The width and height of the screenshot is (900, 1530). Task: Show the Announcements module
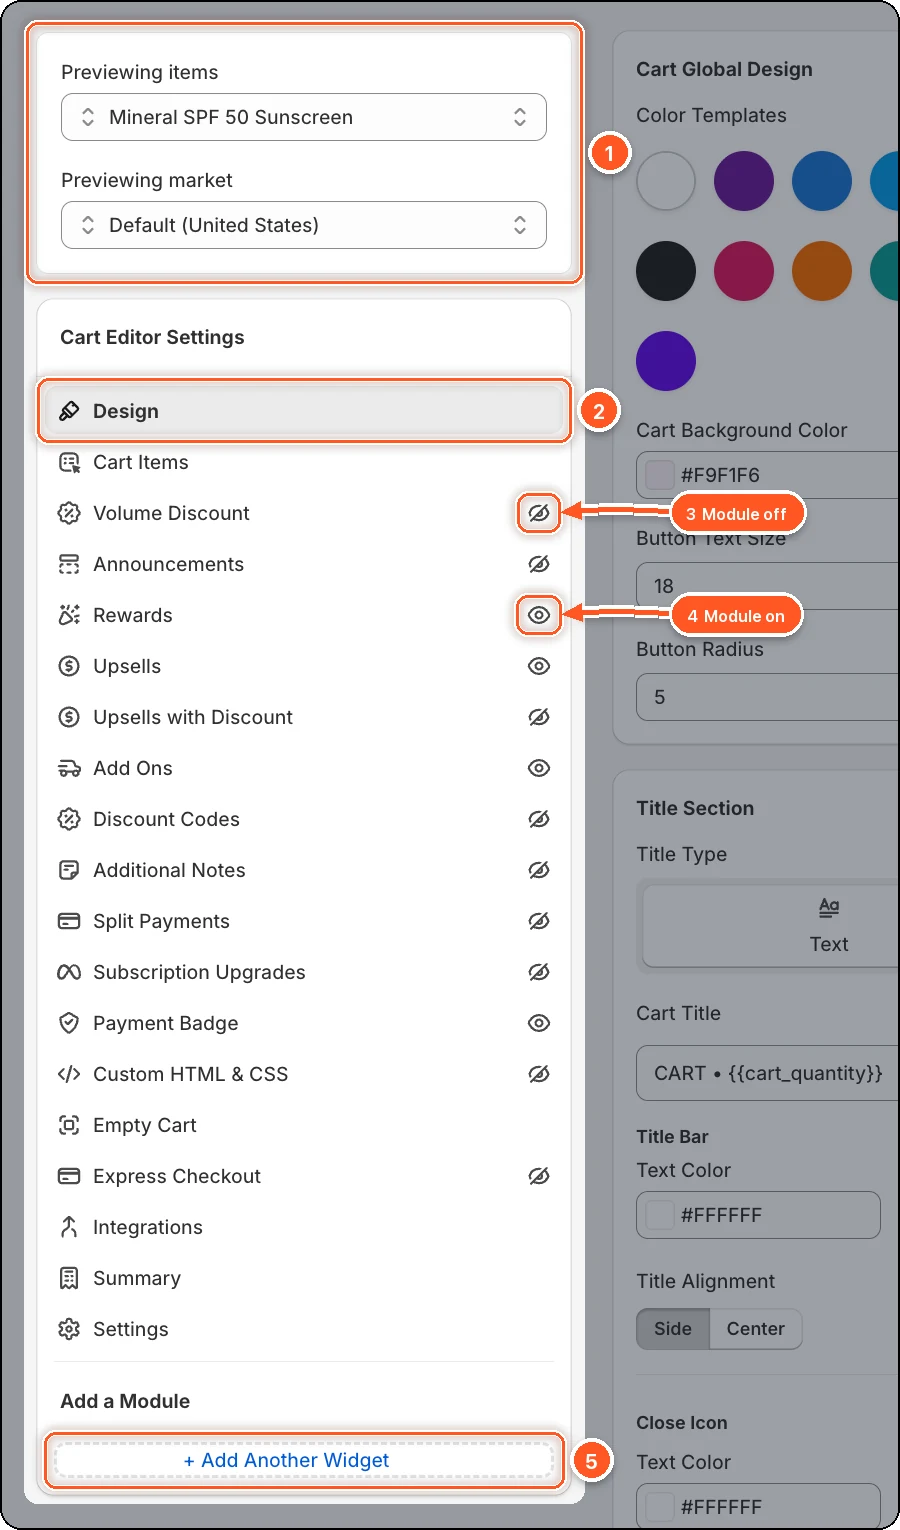(x=539, y=564)
